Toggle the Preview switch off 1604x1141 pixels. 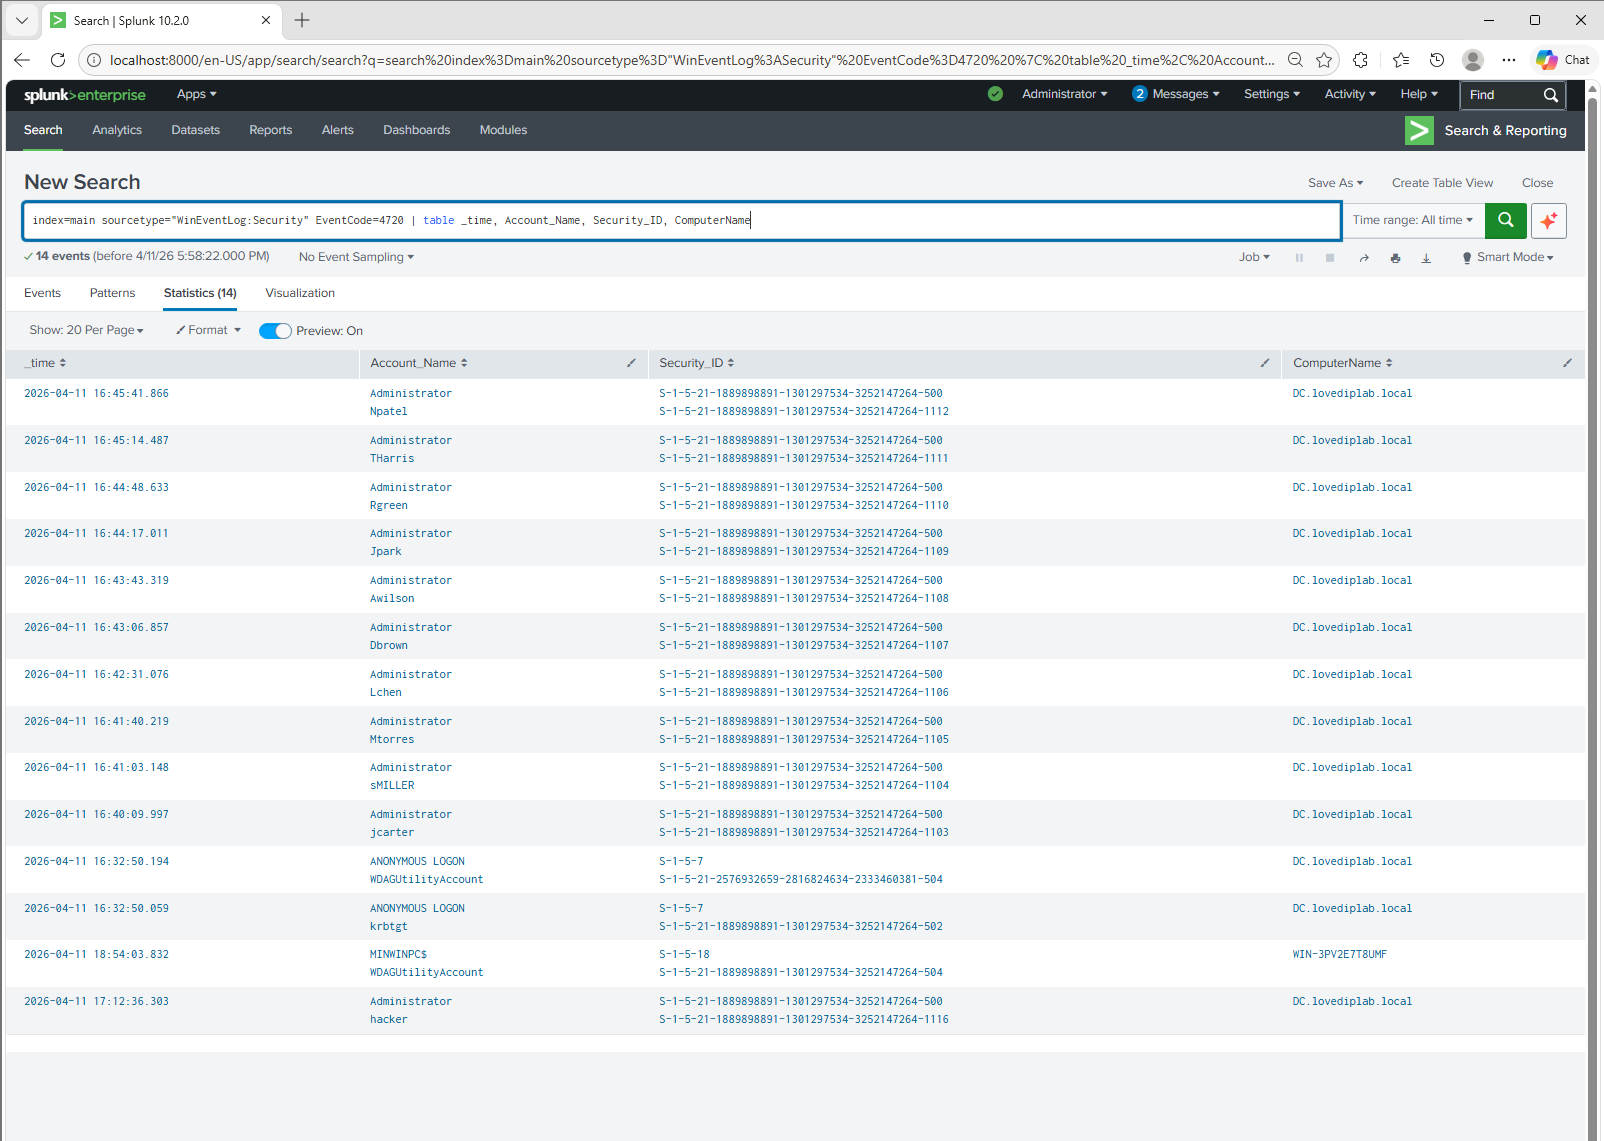(275, 331)
